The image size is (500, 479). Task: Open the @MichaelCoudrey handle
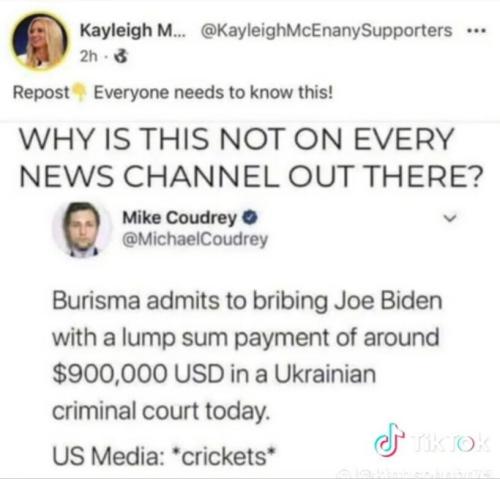(195, 239)
